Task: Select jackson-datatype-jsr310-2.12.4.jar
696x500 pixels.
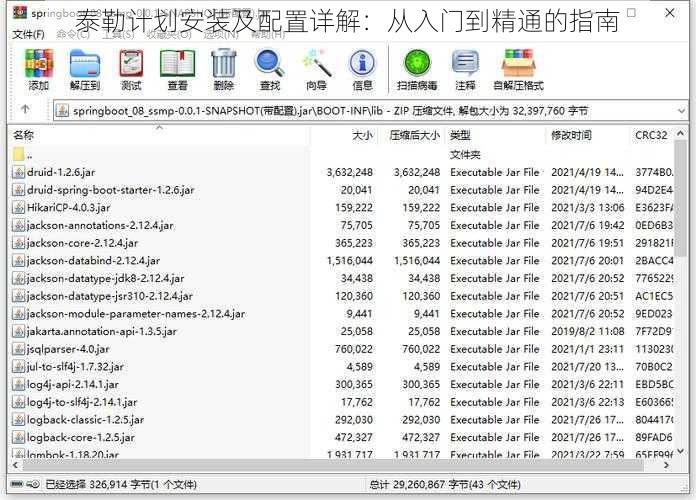Action: tap(110, 296)
